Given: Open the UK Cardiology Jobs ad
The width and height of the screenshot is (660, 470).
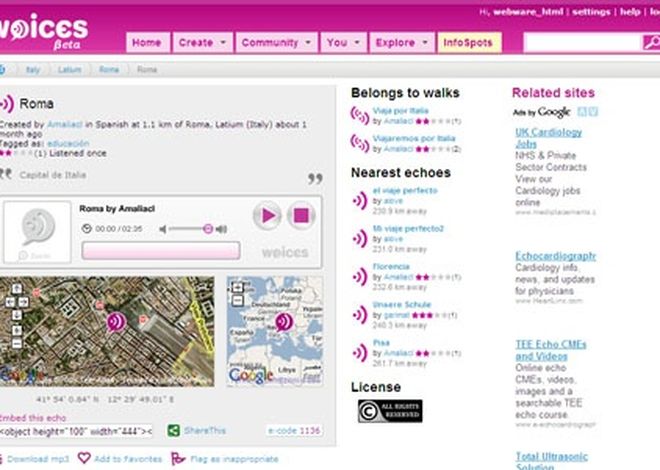Looking at the screenshot, I should [x=548, y=138].
